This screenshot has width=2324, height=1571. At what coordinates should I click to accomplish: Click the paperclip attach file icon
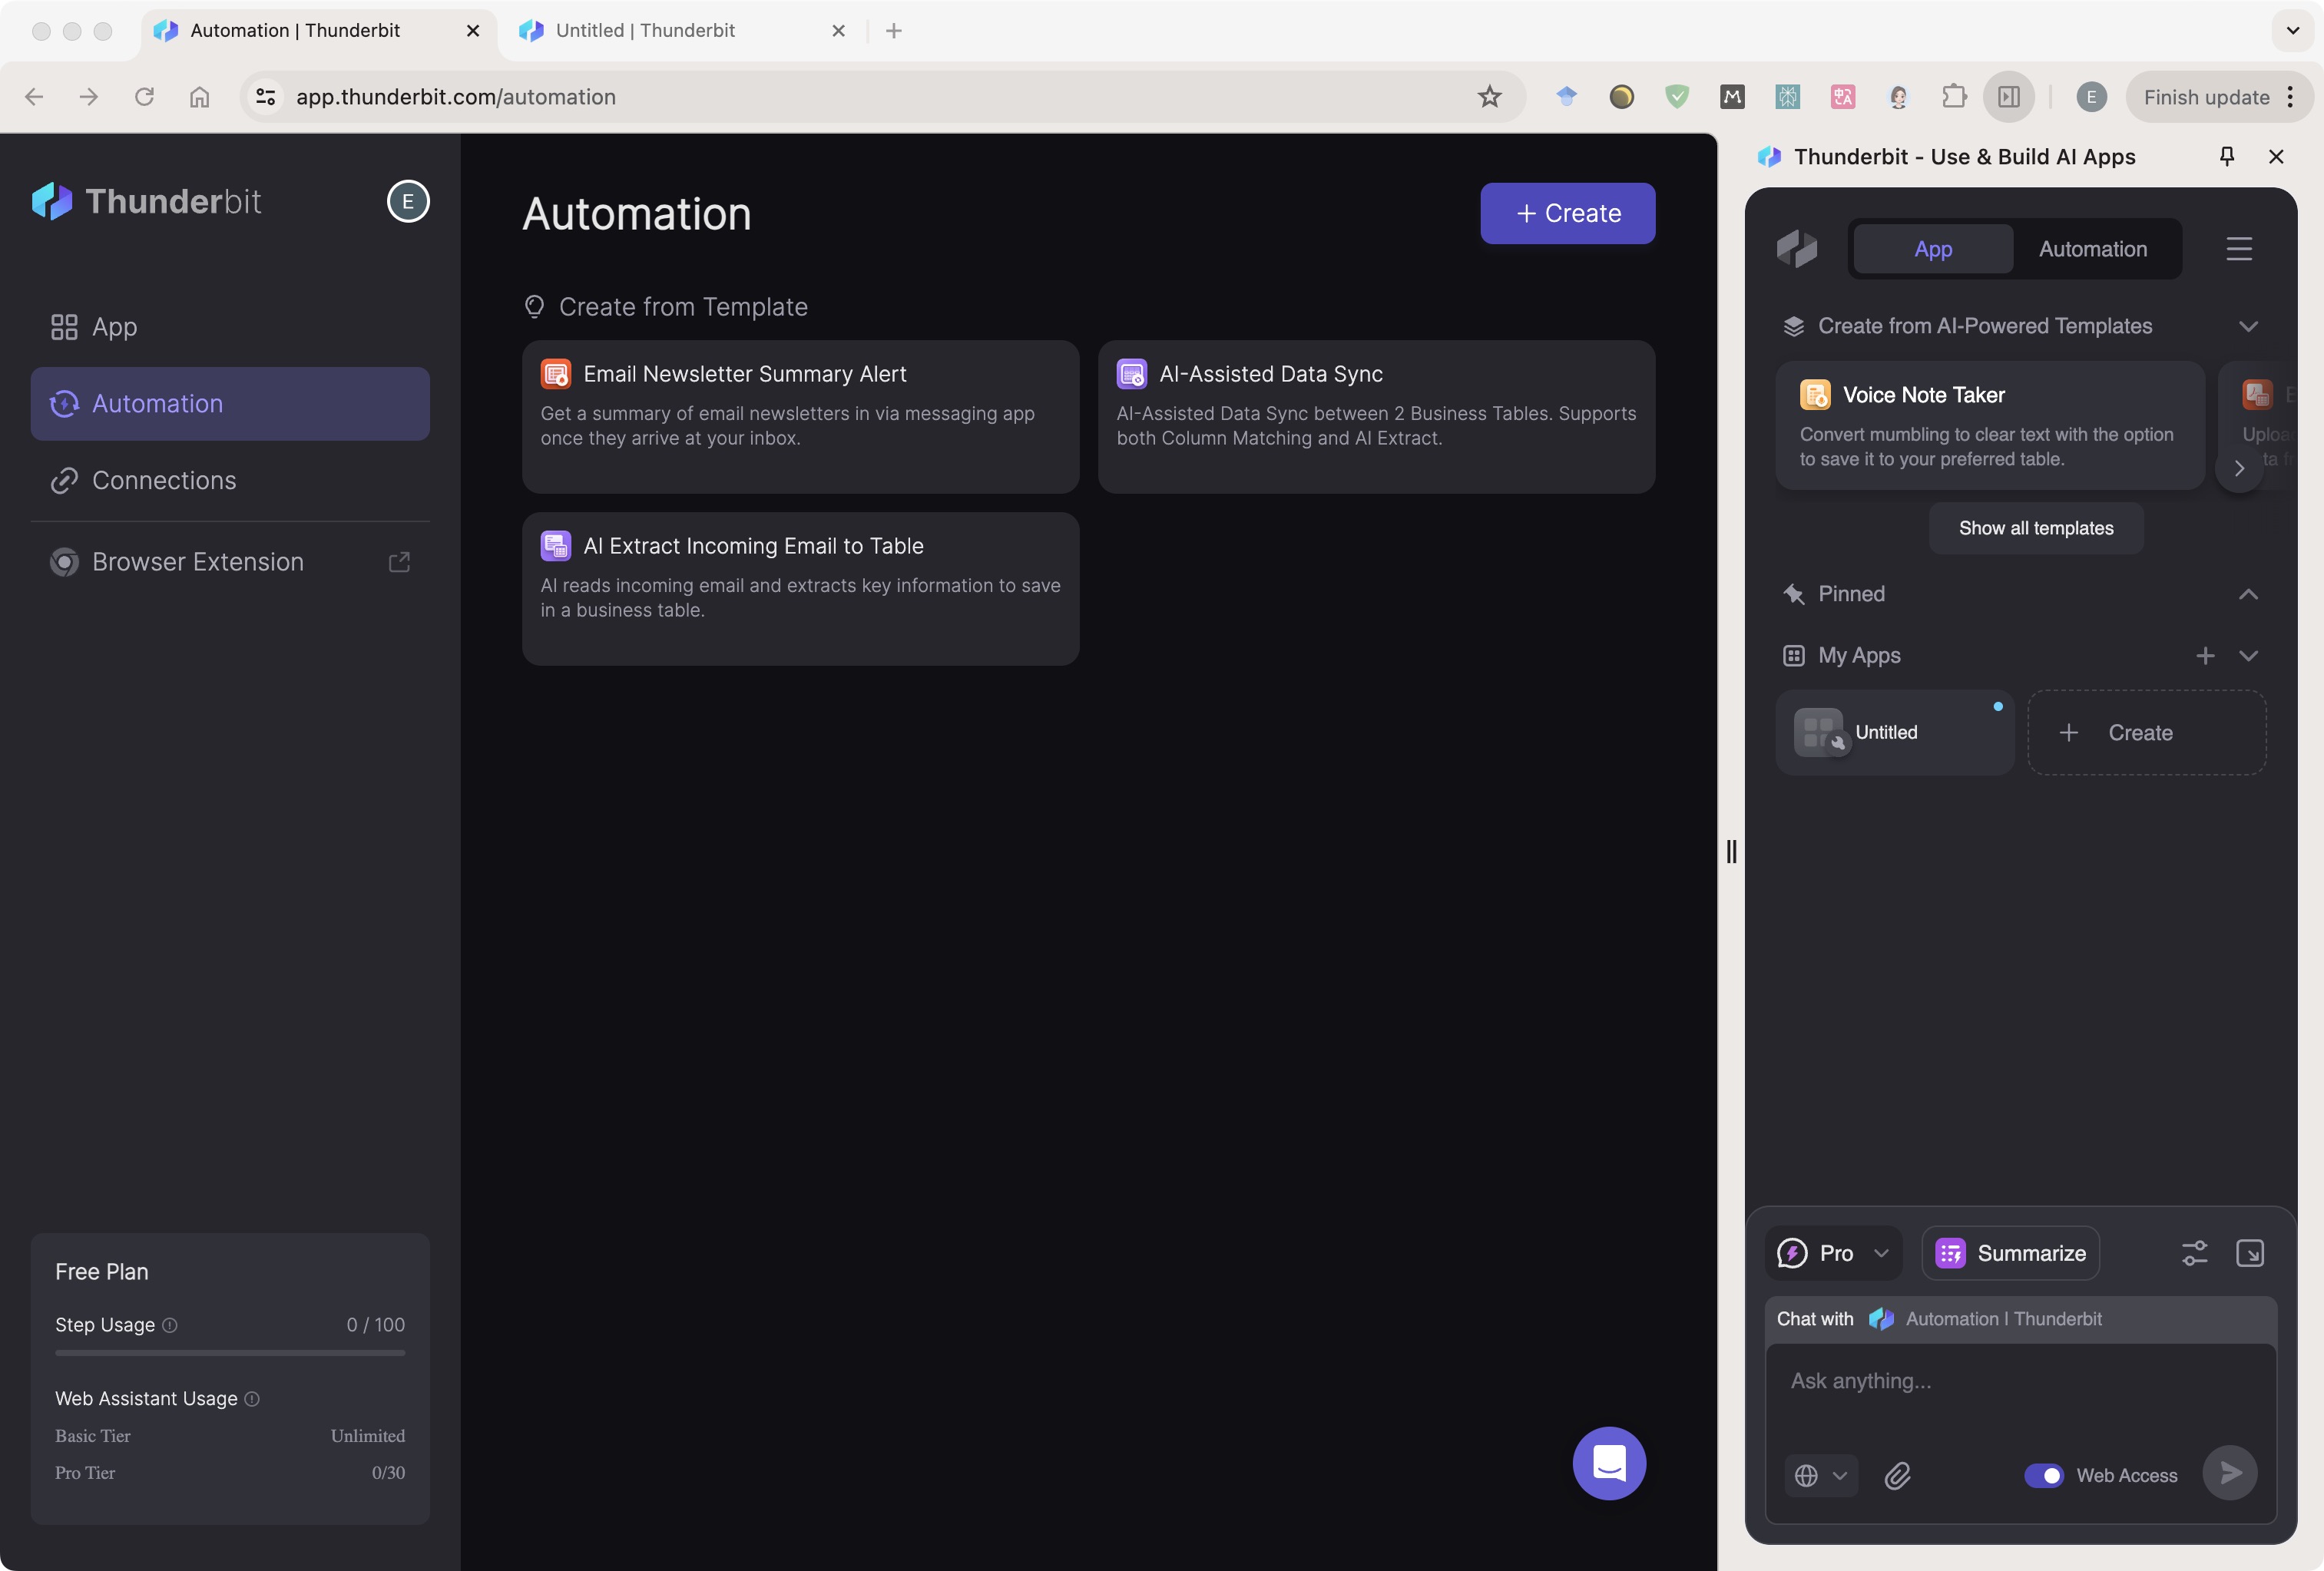(1897, 1475)
